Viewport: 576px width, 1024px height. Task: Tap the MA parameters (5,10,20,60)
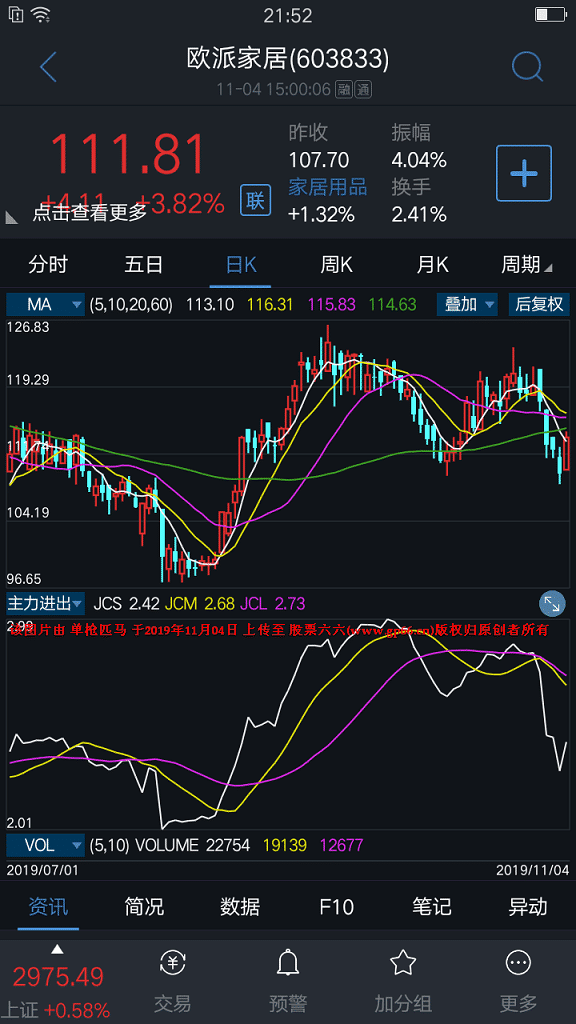[x=131, y=304]
